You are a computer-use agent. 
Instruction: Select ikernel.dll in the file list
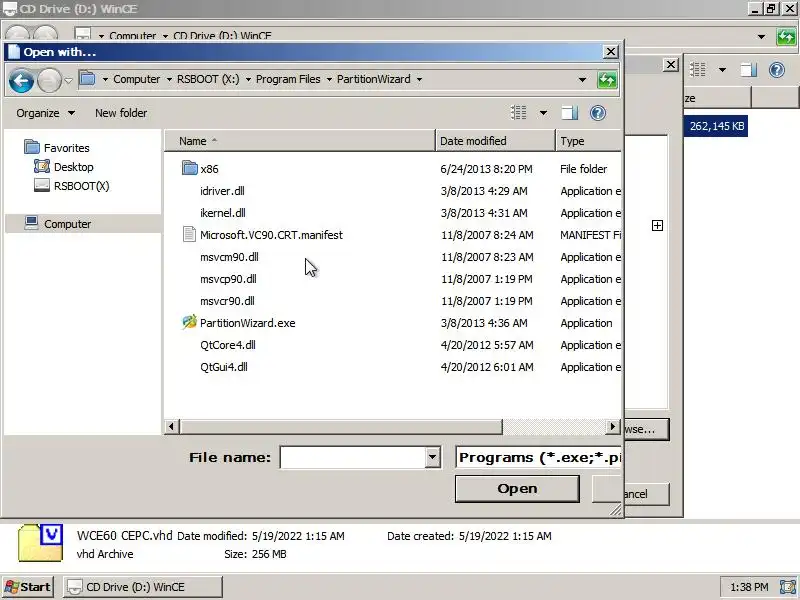(x=222, y=213)
